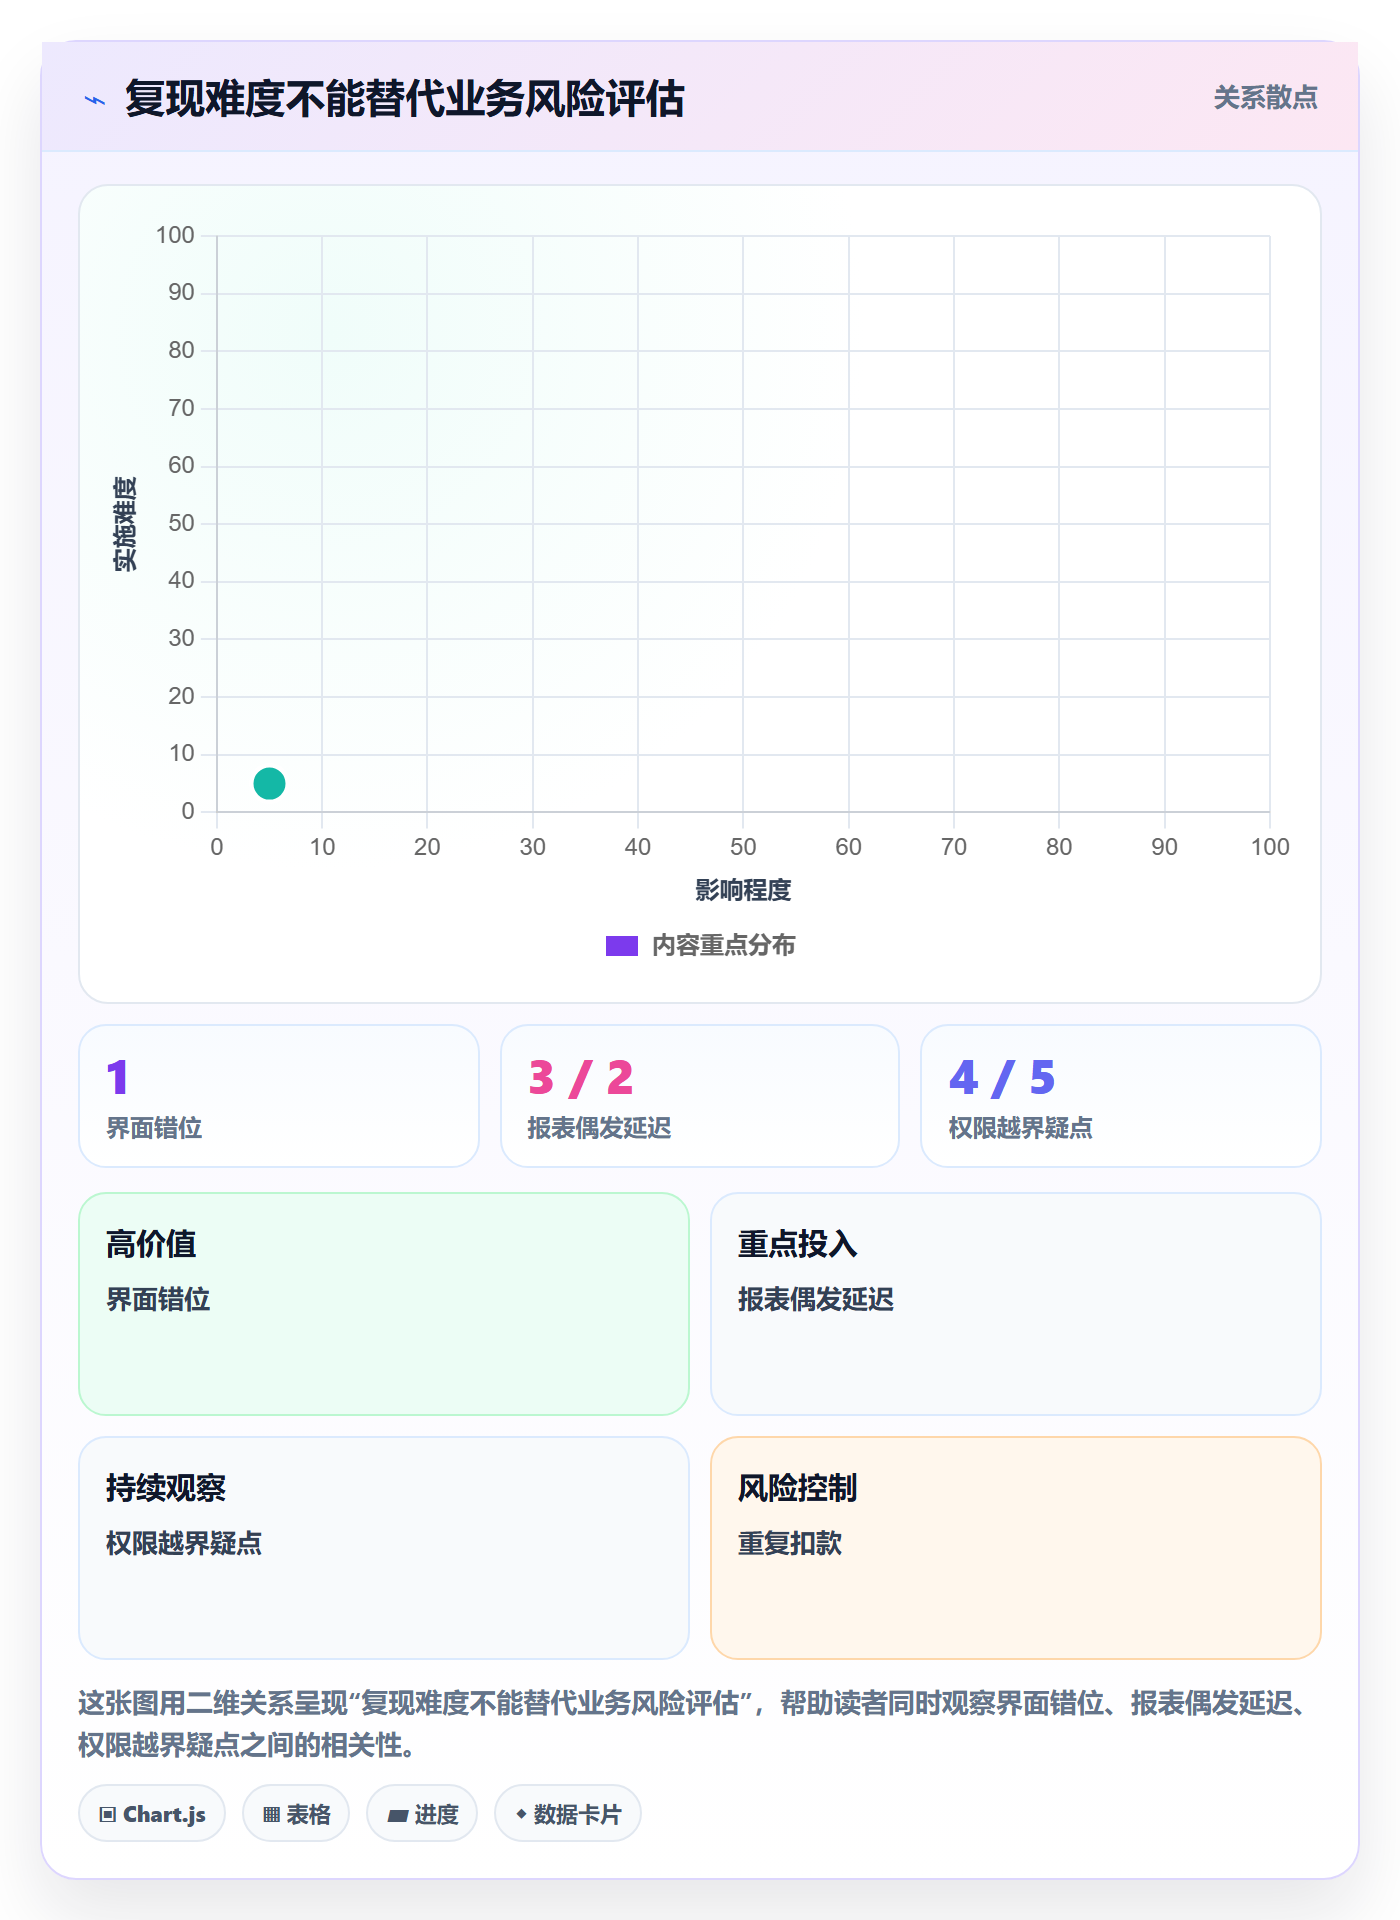Click the 高价值 quadrant heading
Screen dimensions: 1400x1920
click(151, 1244)
